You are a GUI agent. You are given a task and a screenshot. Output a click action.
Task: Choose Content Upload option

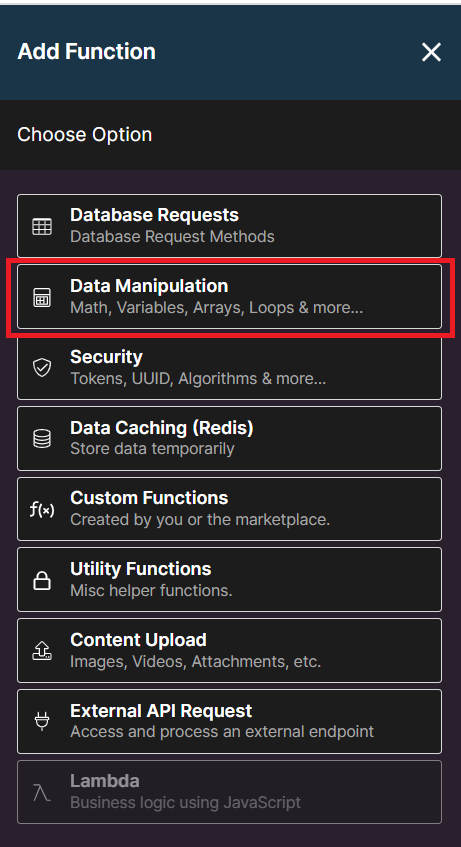pos(230,650)
